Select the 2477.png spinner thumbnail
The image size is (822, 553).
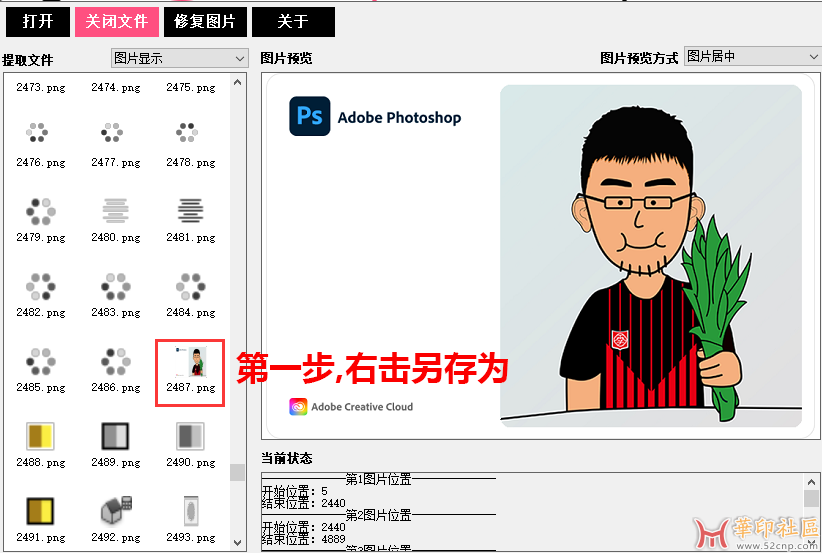[x=112, y=133]
